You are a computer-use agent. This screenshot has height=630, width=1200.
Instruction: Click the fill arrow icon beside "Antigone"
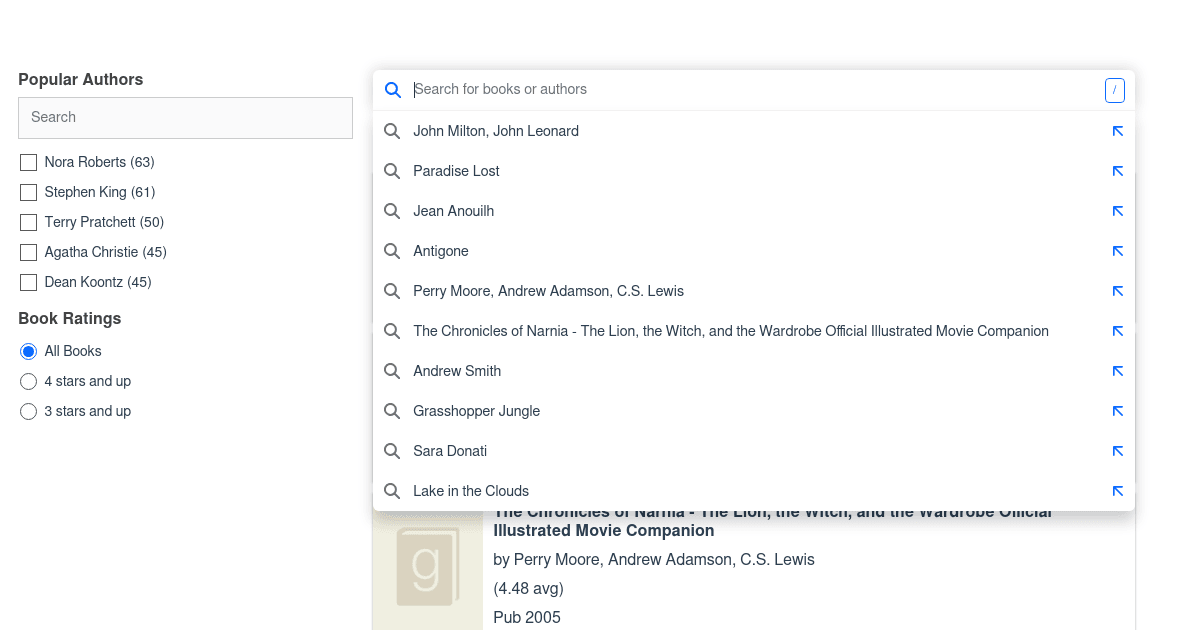(x=1117, y=251)
